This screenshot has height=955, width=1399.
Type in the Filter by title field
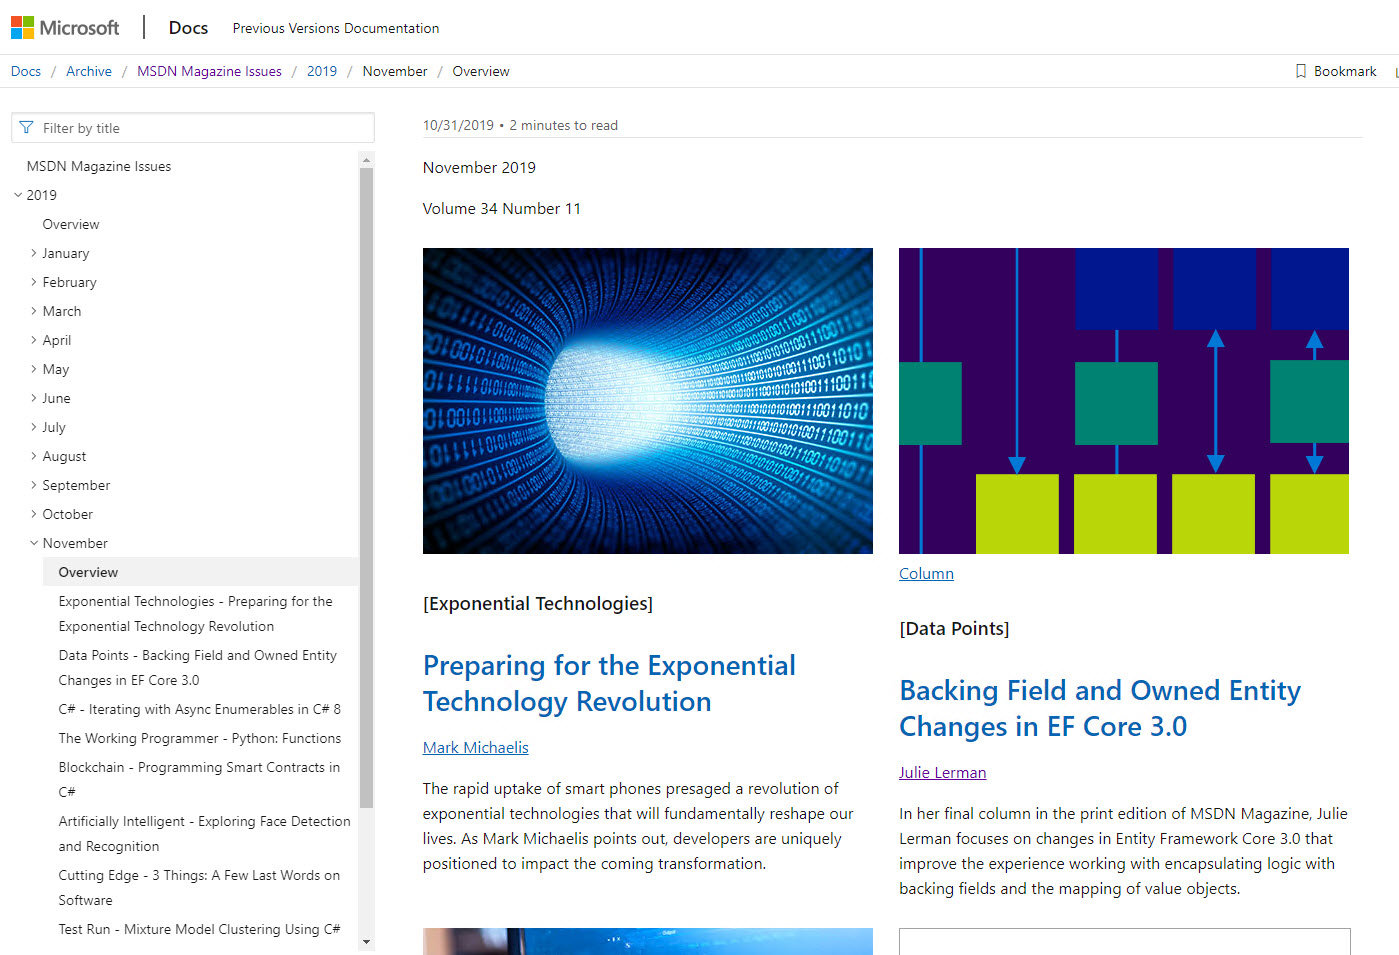200,128
